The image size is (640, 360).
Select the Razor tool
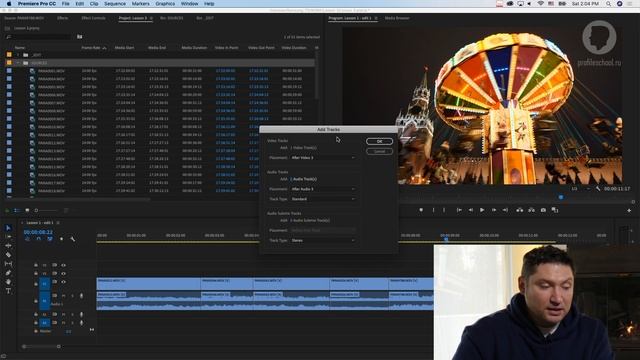coord(8,255)
